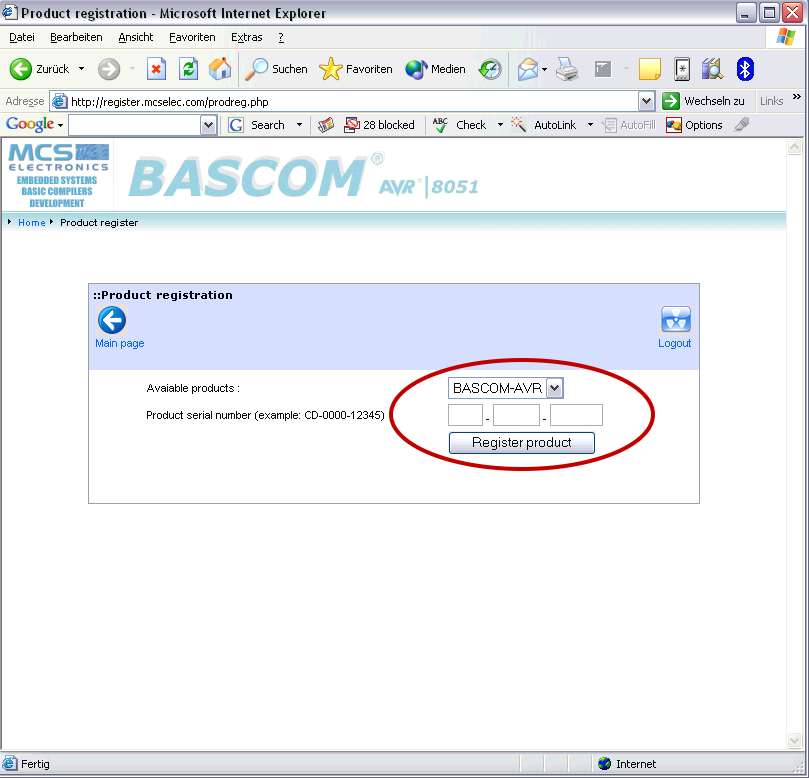Stop page loading with the red X icon

(x=156, y=69)
